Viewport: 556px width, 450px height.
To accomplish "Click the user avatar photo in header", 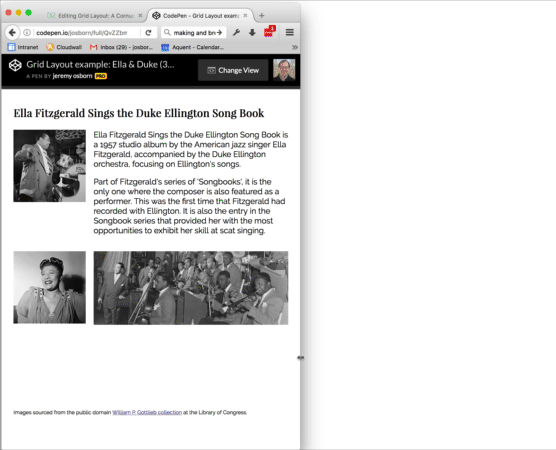I will coord(284,70).
